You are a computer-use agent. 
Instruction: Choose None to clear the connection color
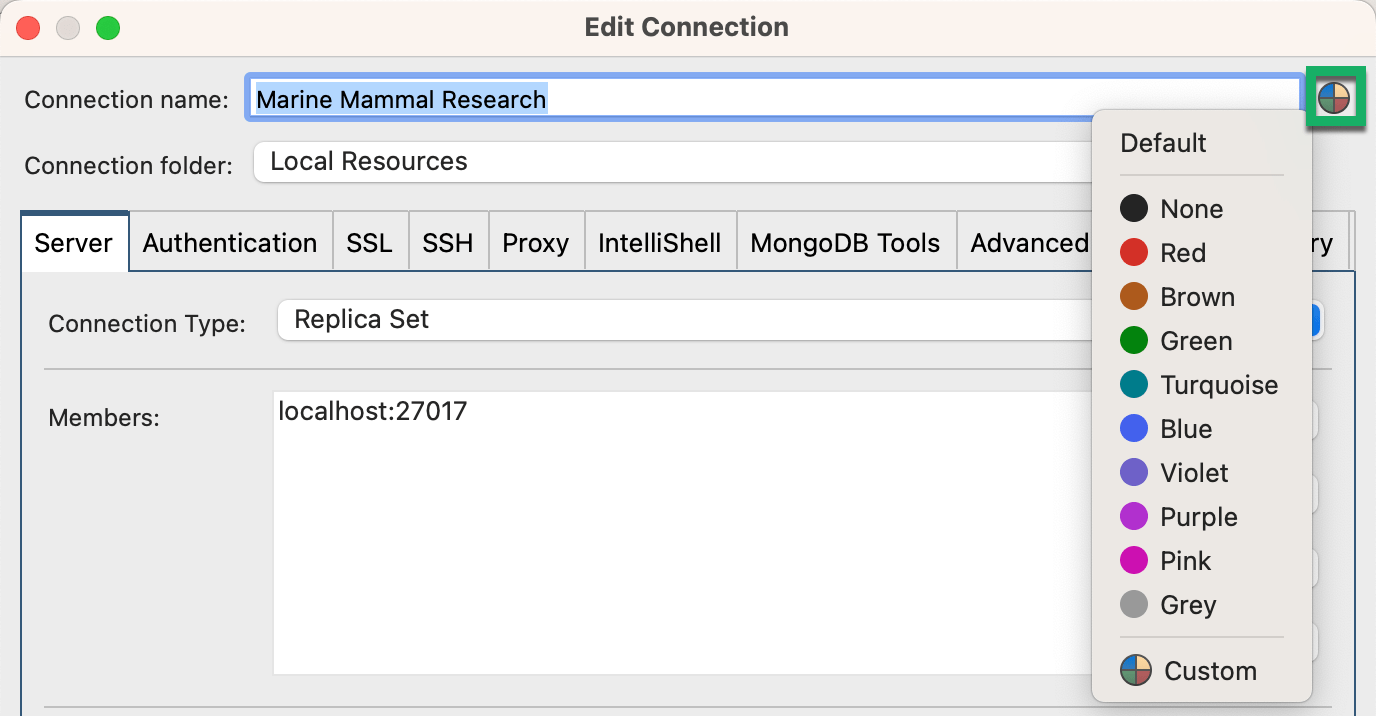pos(1190,208)
